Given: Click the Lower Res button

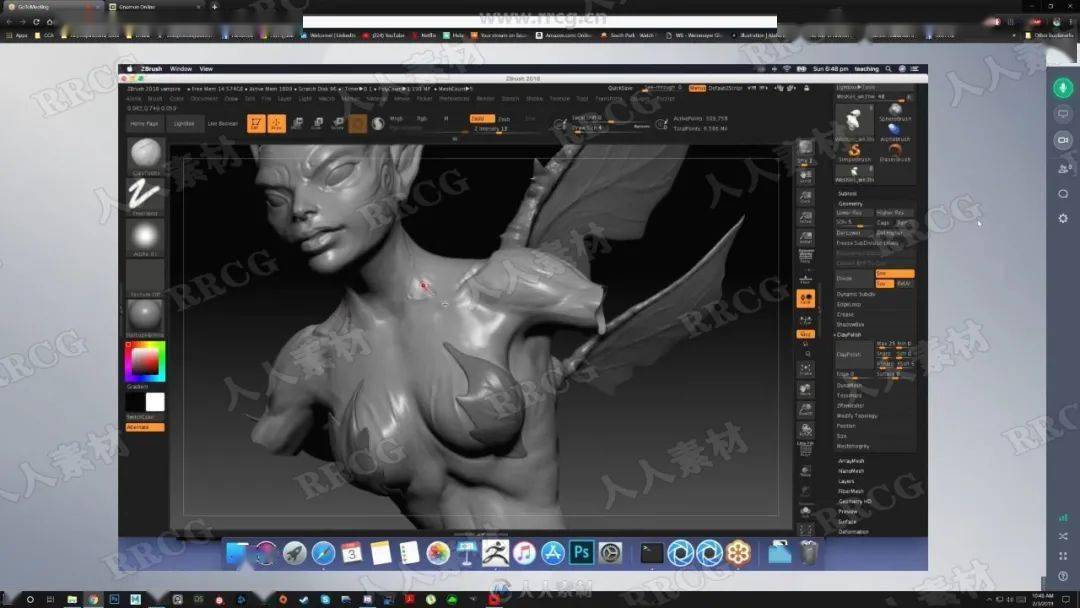Looking at the screenshot, I should pyautogui.click(x=854, y=213).
